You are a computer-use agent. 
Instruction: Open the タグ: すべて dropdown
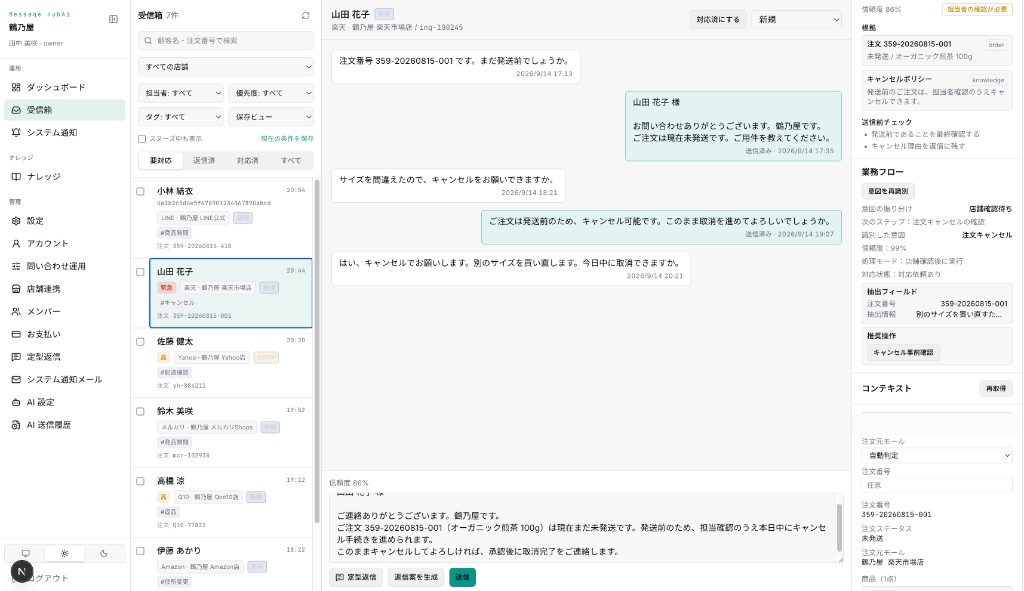[181, 116]
